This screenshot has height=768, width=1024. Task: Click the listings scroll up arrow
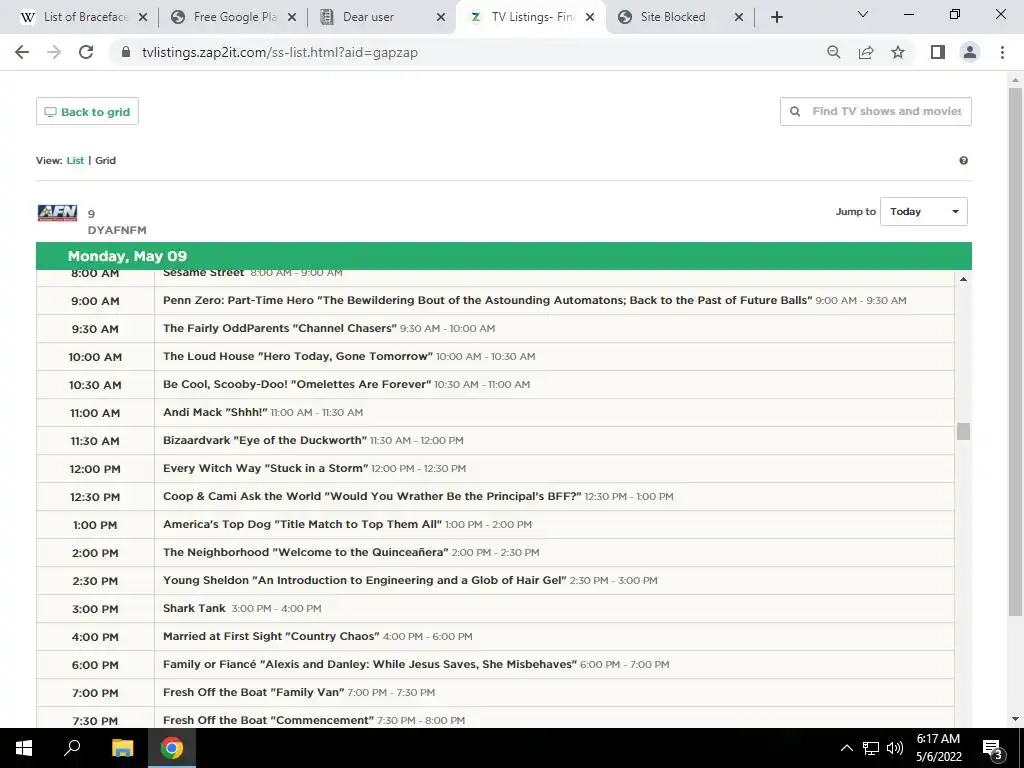[963, 280]
